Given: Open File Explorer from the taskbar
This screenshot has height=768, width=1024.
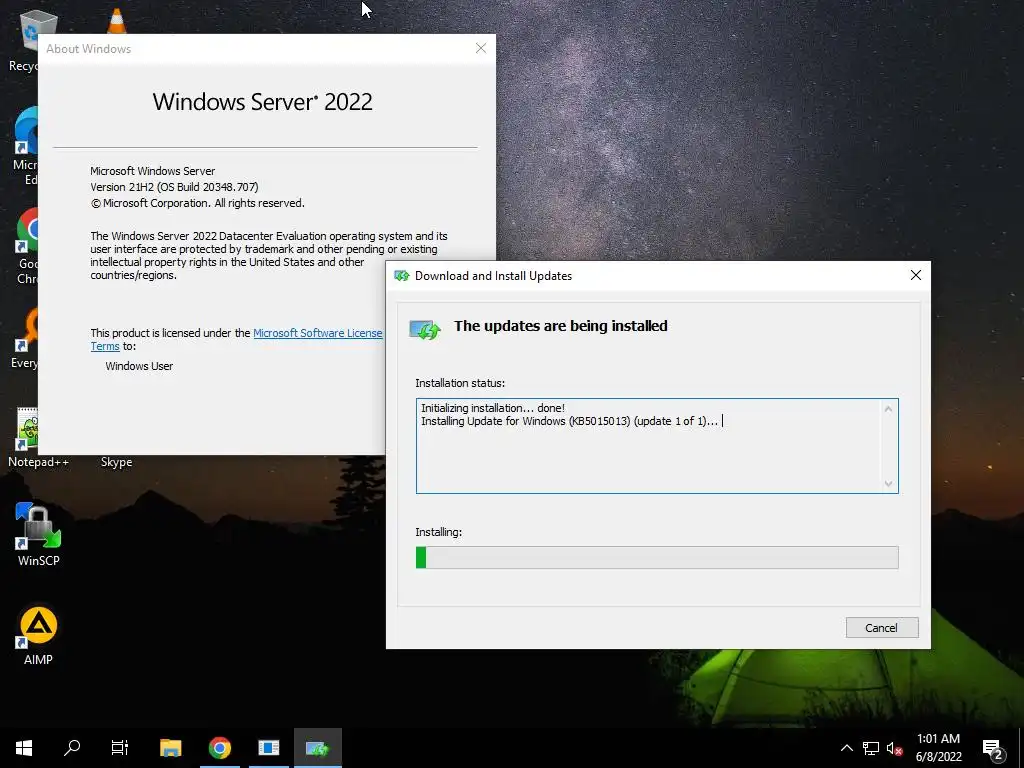Looking at the screenshot, I should point(170,748).
